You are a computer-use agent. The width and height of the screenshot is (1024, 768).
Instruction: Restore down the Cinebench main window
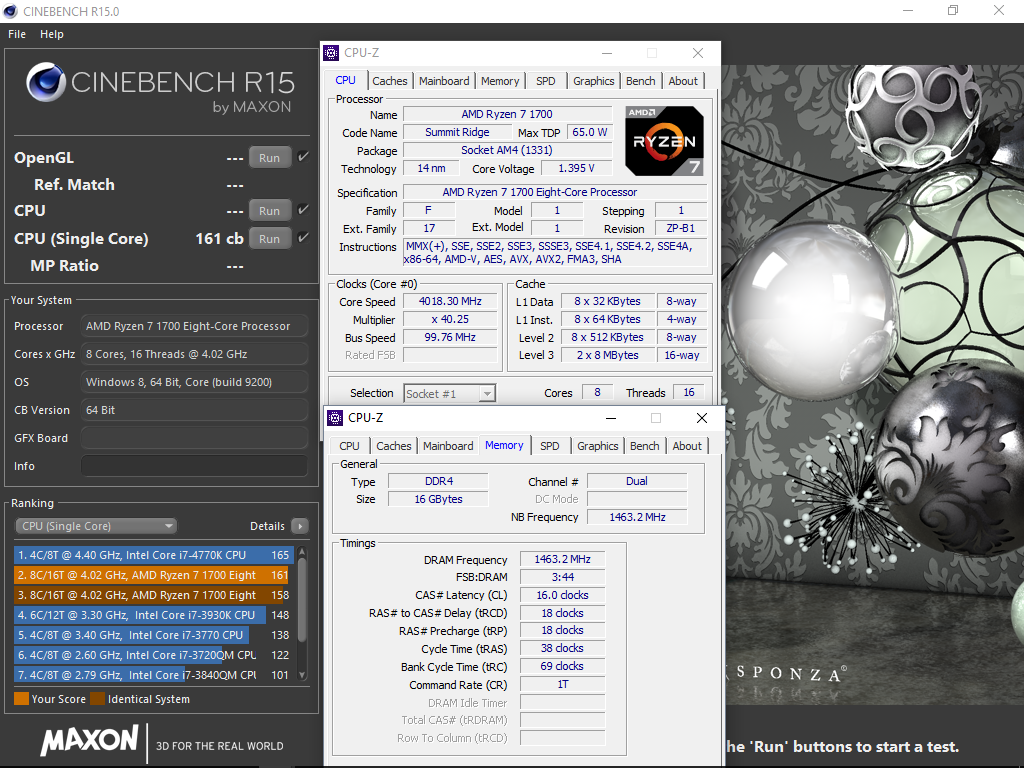click(x=953, y=10)
